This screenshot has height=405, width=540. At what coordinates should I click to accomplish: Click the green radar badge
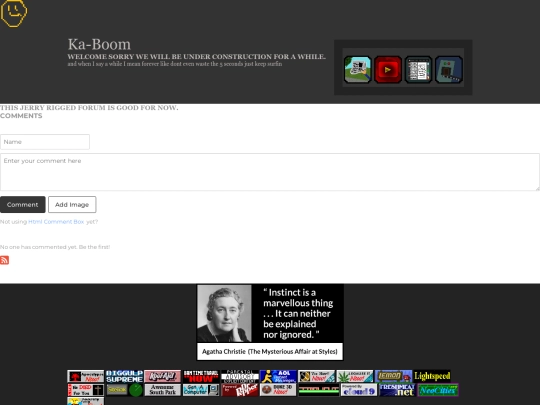(124, 390)
